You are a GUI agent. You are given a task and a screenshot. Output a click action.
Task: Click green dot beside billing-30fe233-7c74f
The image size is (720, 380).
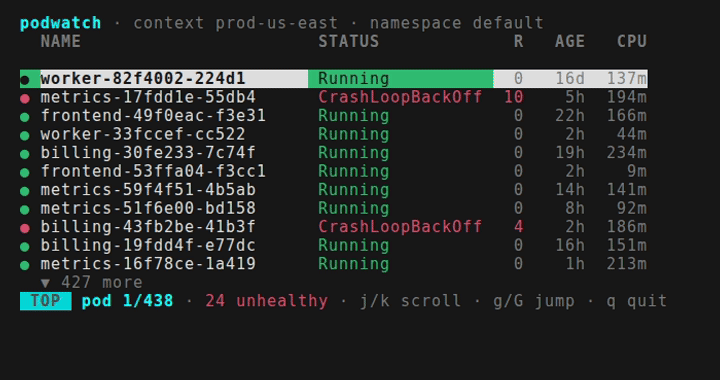tap(25, 154)
